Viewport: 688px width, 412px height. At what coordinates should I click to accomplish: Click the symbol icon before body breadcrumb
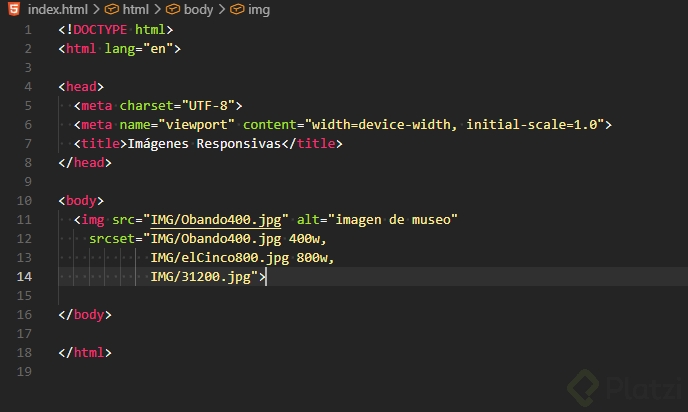(x=173, y=9)
